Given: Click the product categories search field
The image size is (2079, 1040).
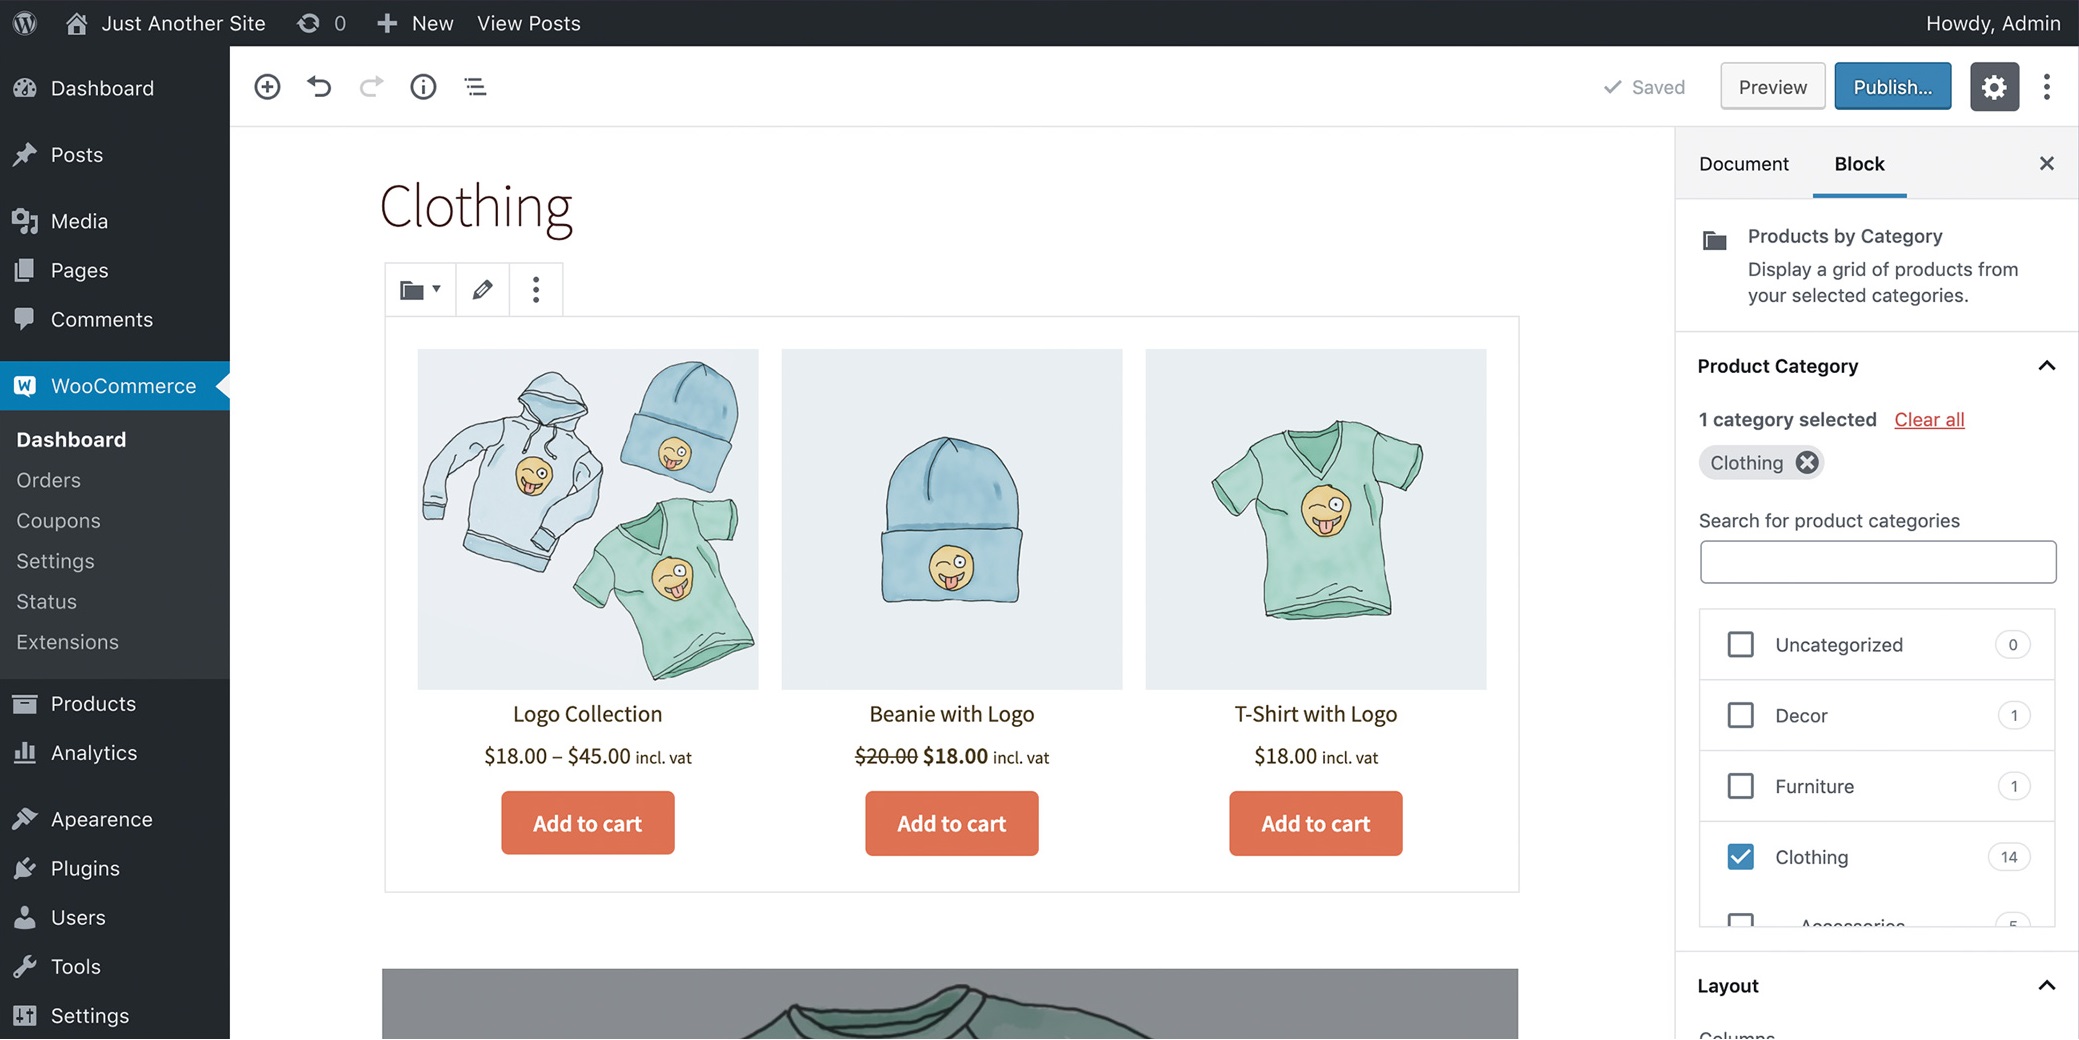Looking at the screenshot, I should (1877, 562).
